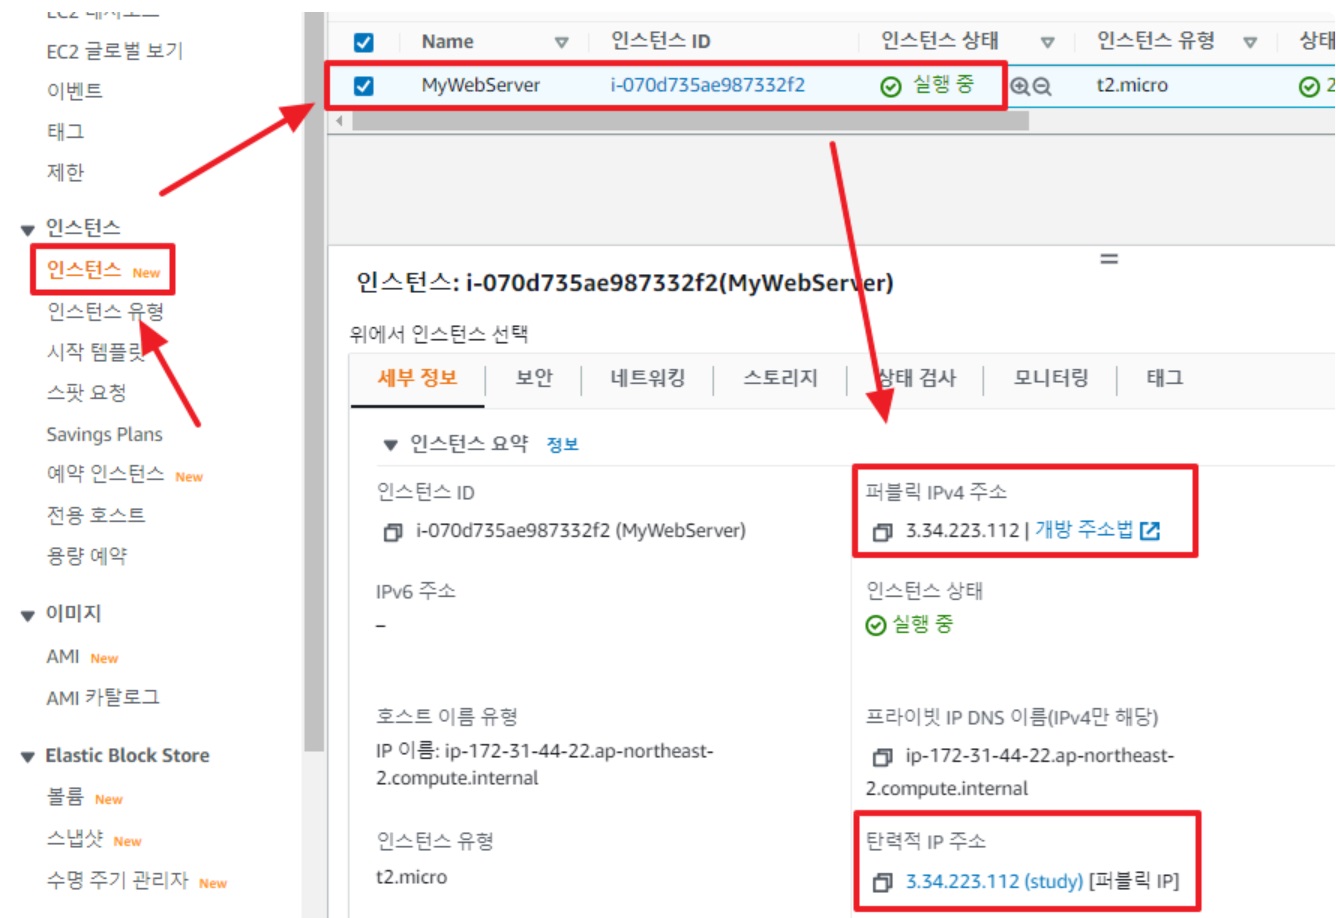Click the t2.micro cell in table row
1336x918 pixels.
[x=1132, y=85]
